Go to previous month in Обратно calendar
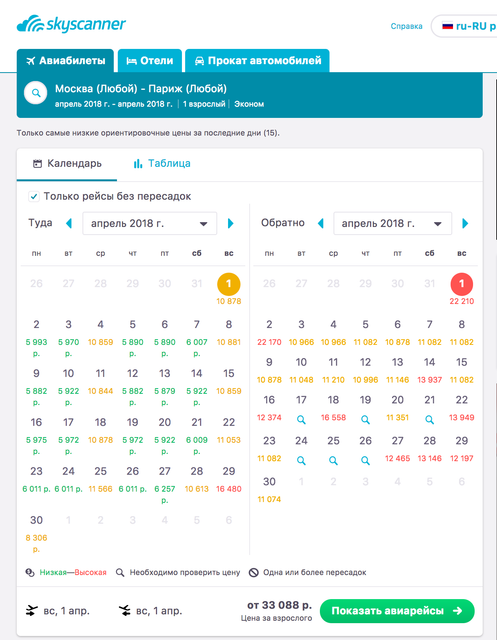The image size is (497, 640). pyautogui.click(x=321, y=223)
